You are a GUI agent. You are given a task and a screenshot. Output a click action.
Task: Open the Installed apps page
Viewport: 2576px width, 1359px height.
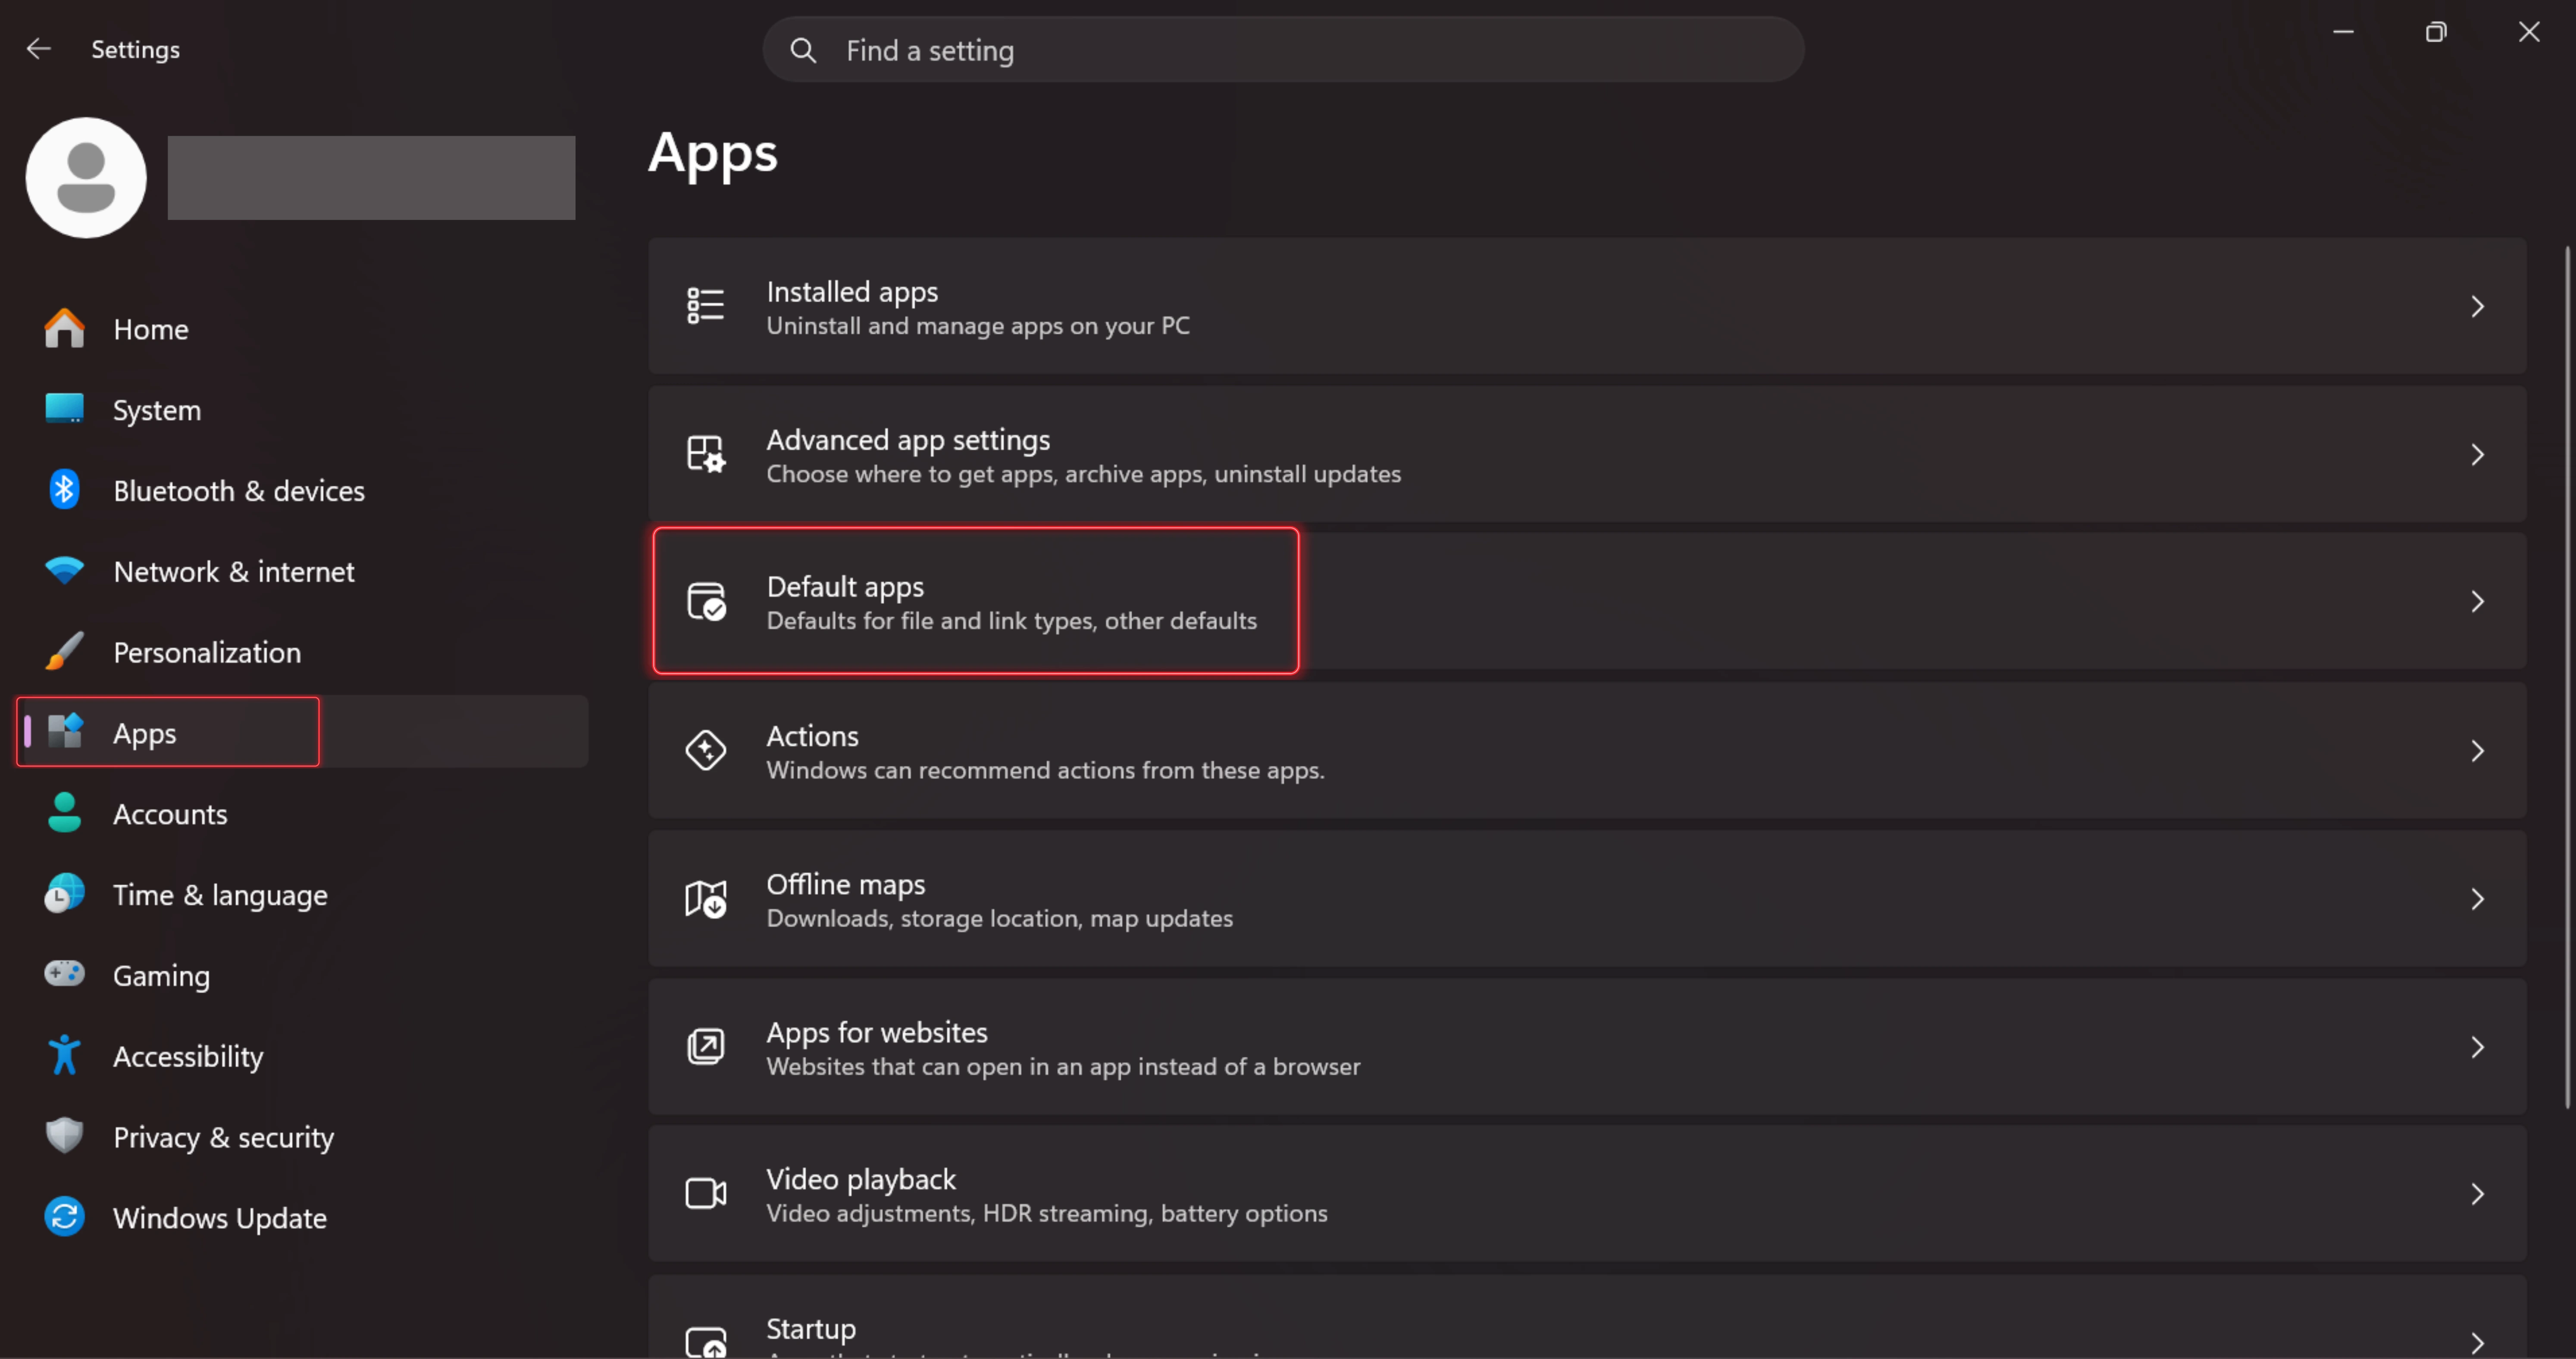1587,306
